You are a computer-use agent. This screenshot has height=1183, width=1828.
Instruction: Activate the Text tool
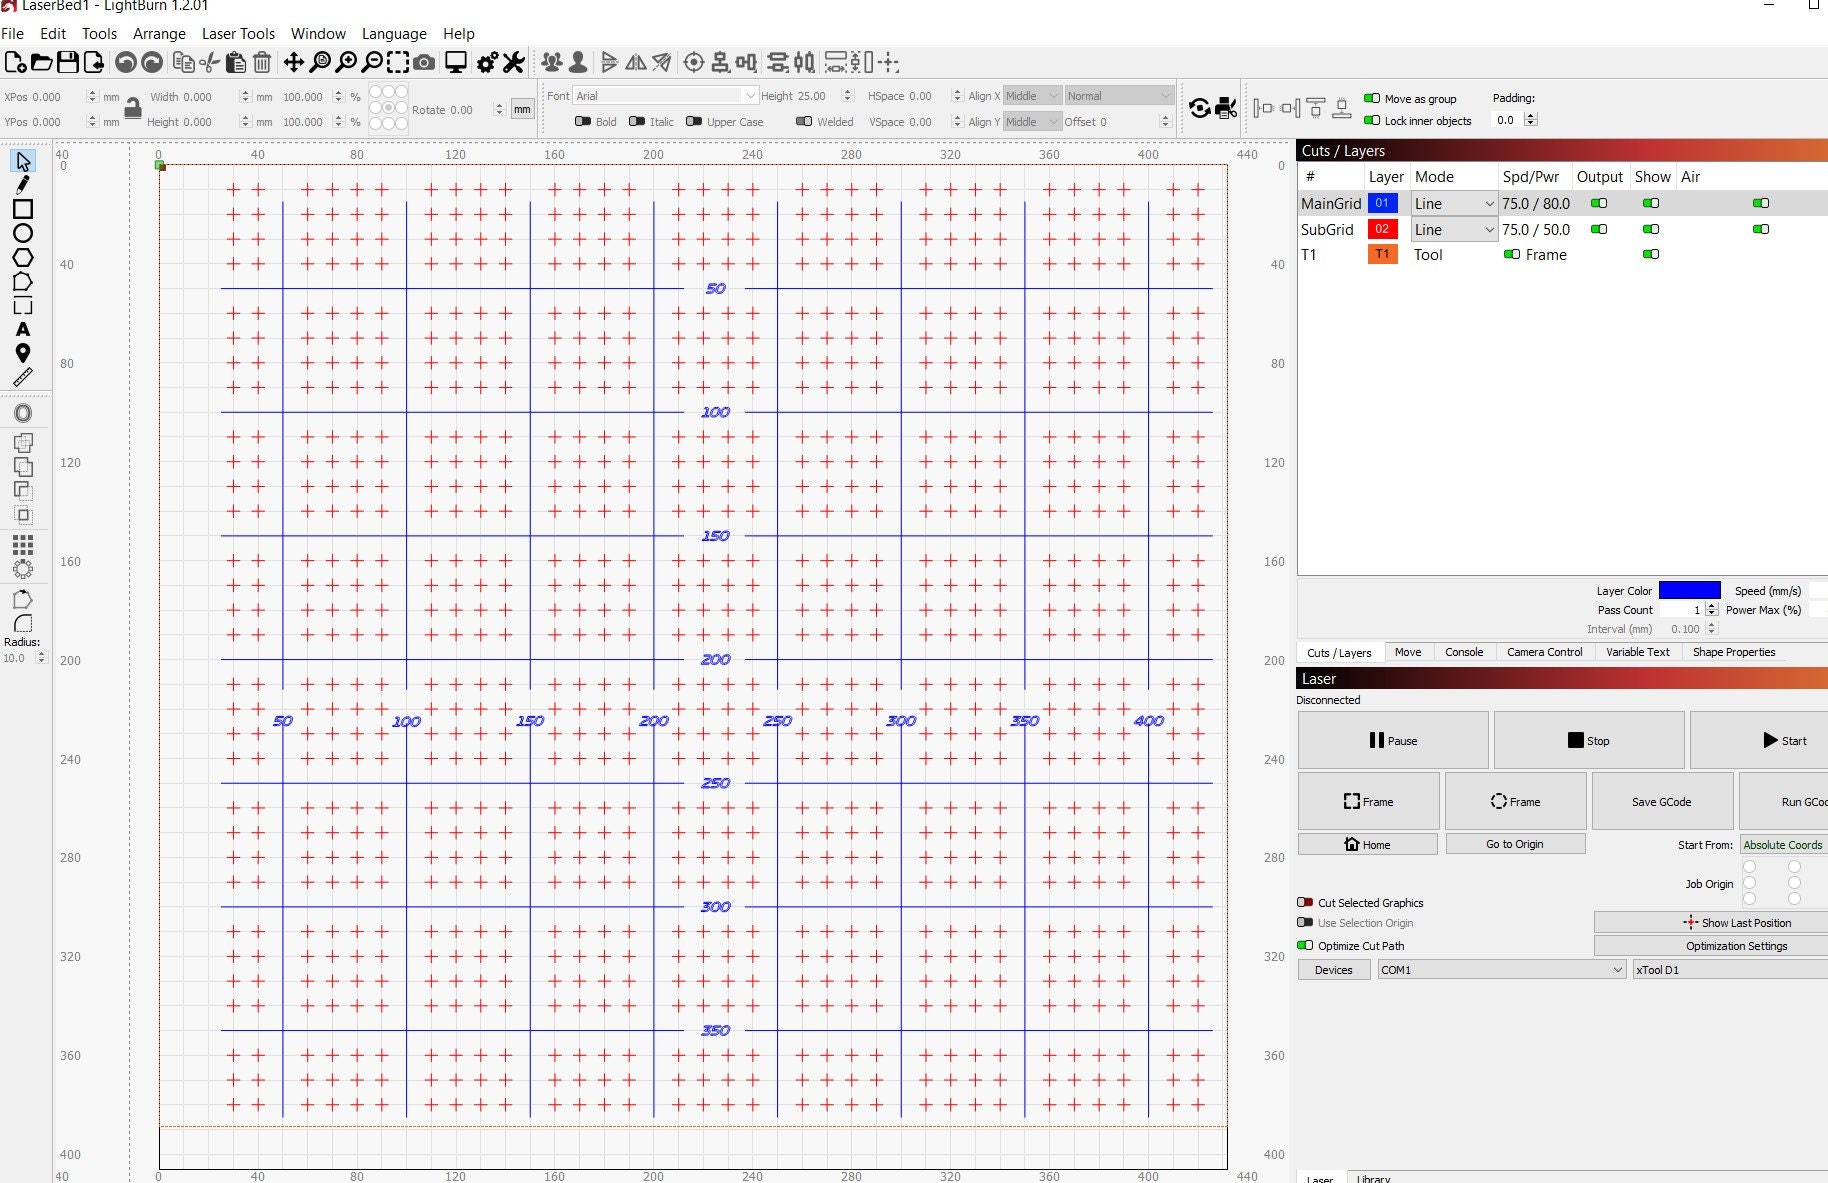tap(22, 330)
